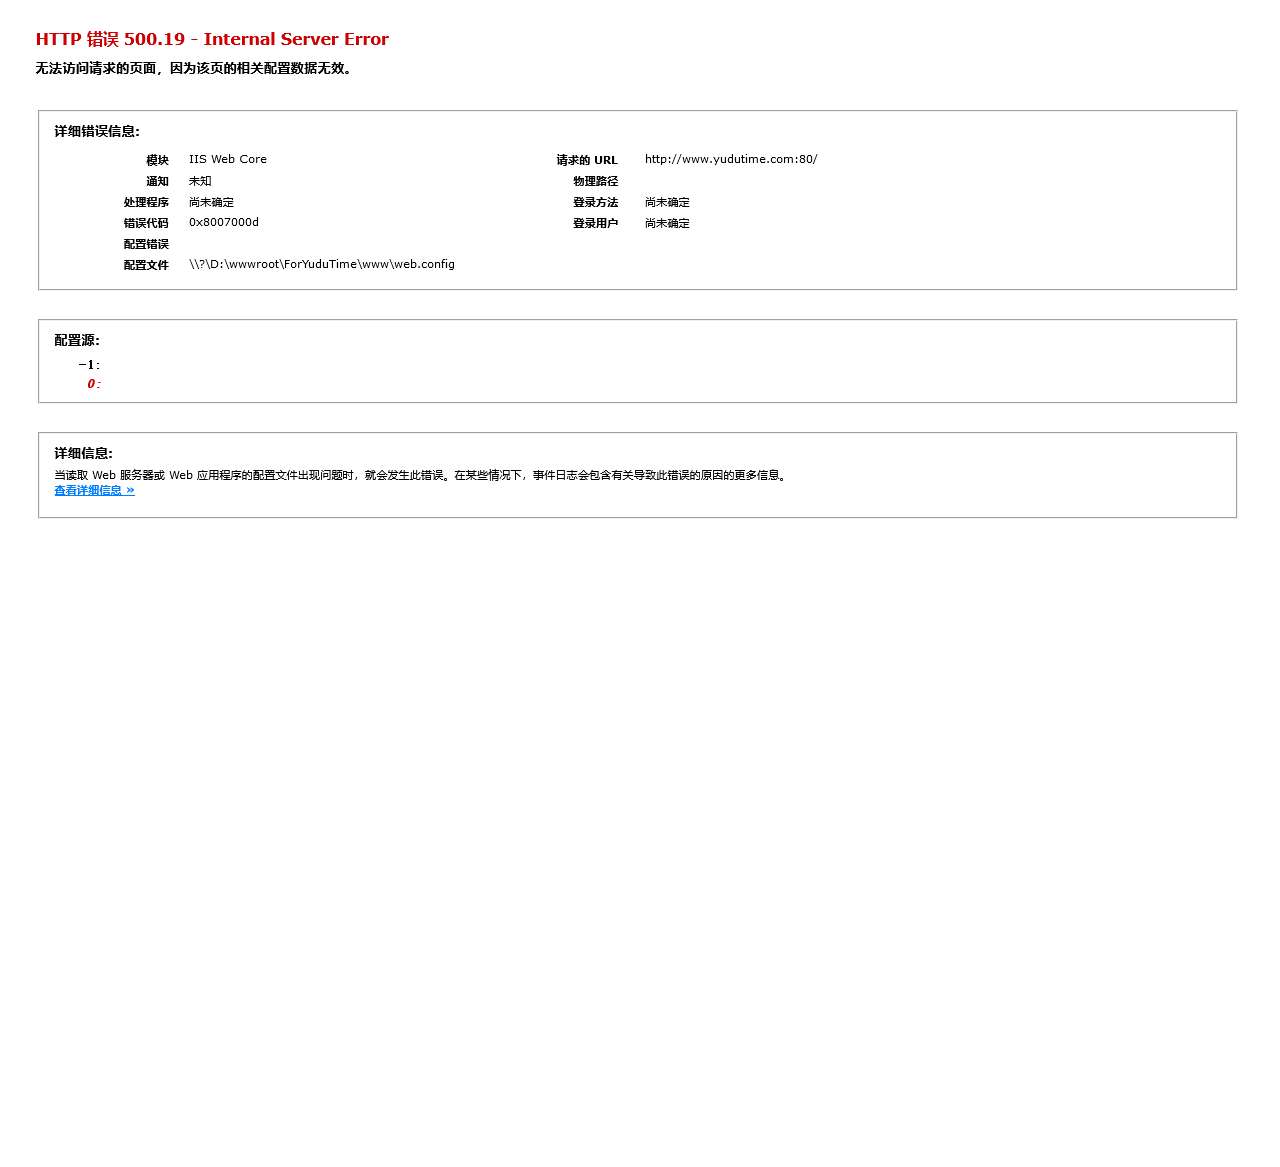Click the 错误代码 label

point(146,223)
